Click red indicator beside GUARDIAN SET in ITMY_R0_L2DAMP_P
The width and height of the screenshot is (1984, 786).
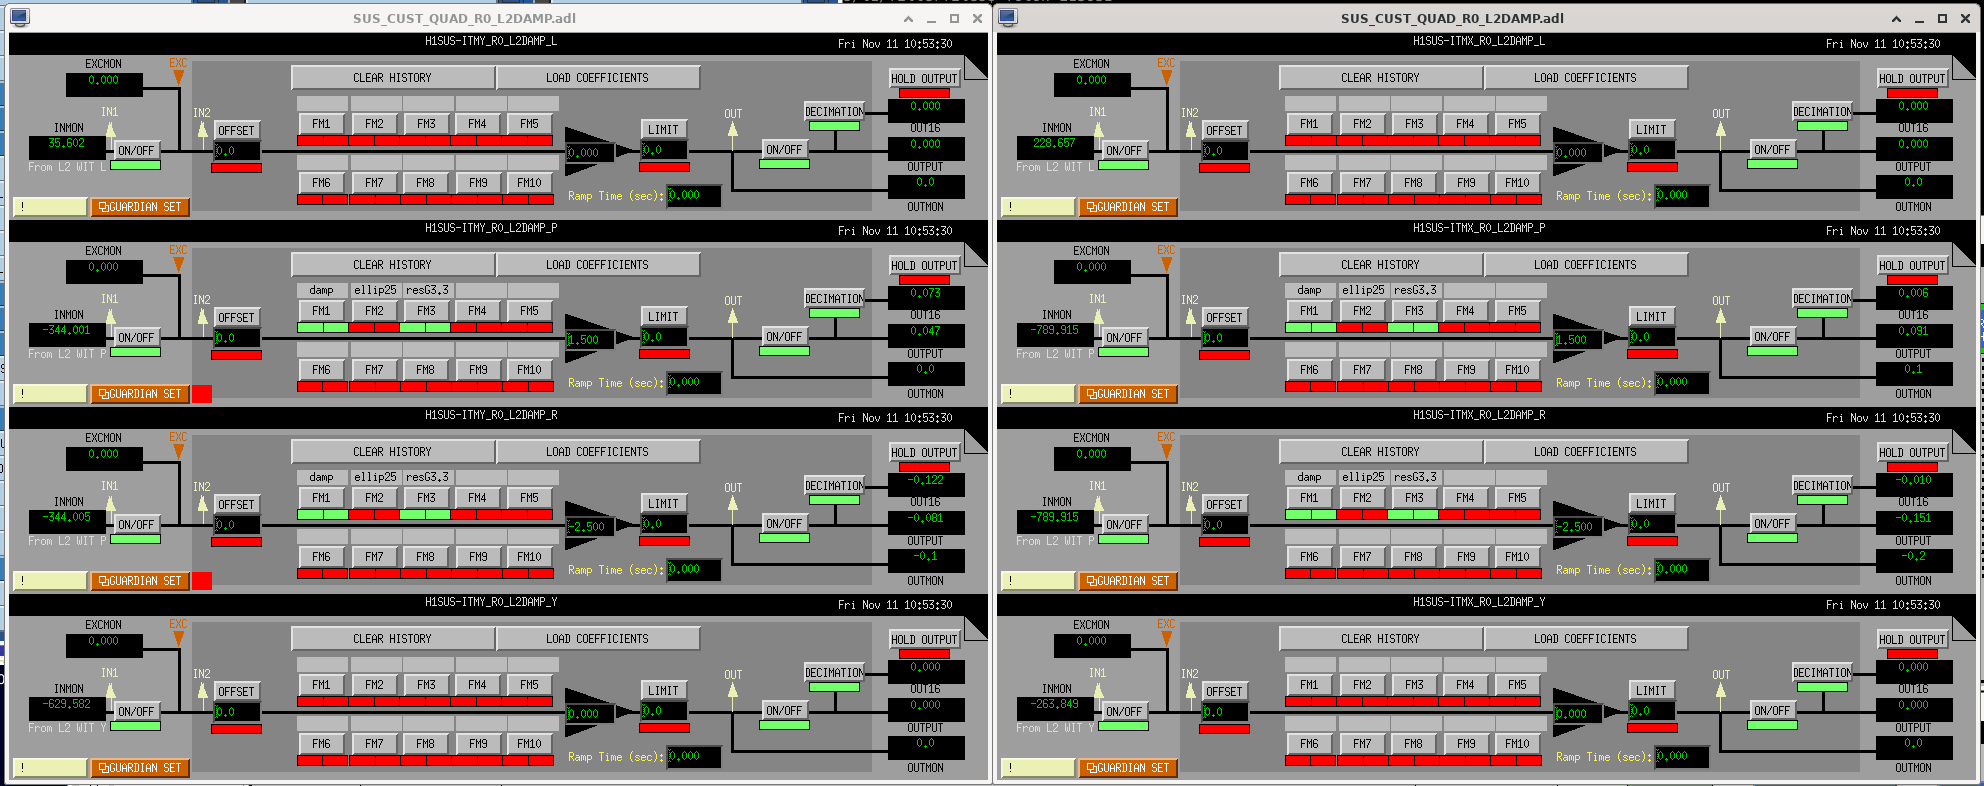point(202,394)
